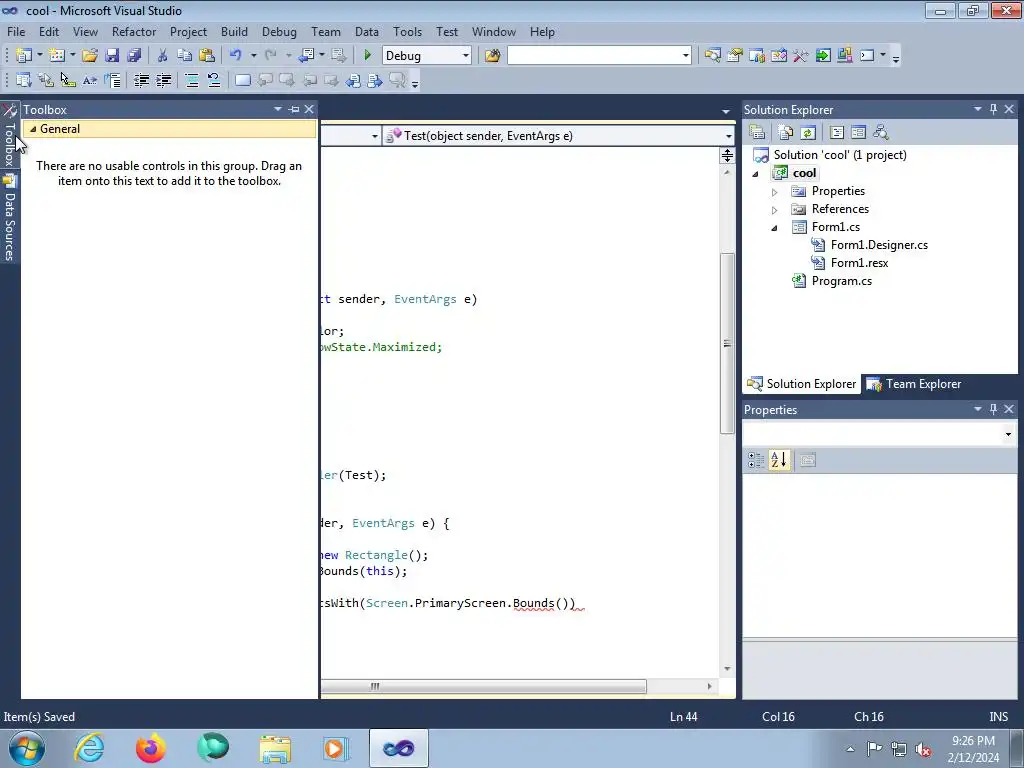Select Solution 'cool' (1 project) node
The image size is (1024, 768).
840,155
